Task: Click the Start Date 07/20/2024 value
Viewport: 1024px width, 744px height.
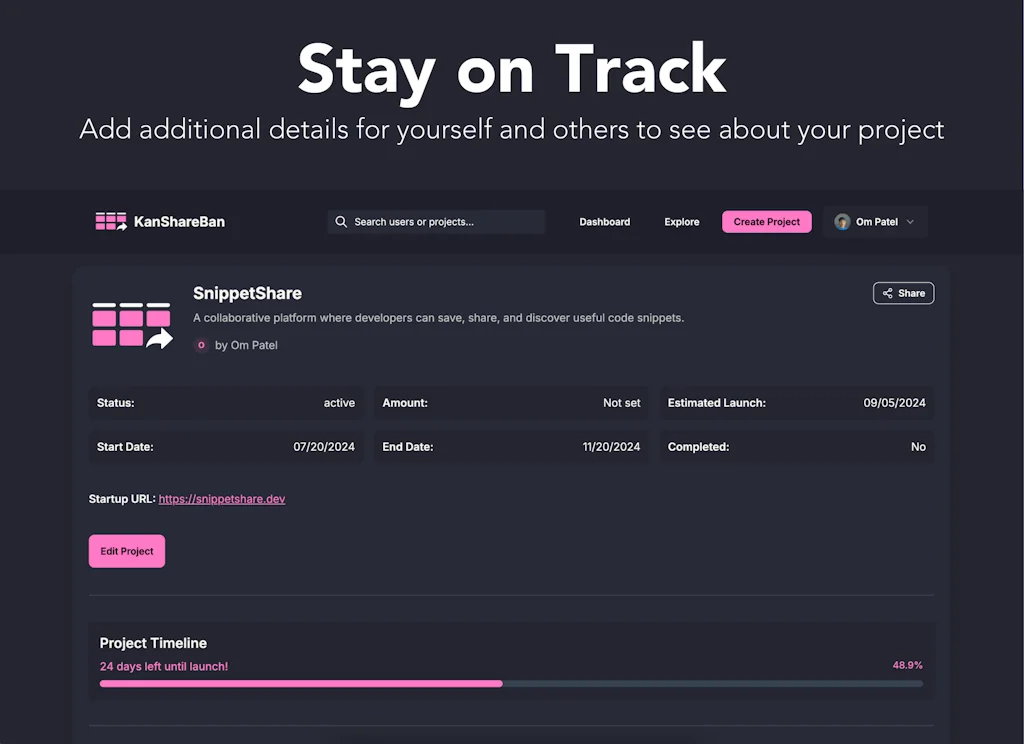Action: pos(324,447)
